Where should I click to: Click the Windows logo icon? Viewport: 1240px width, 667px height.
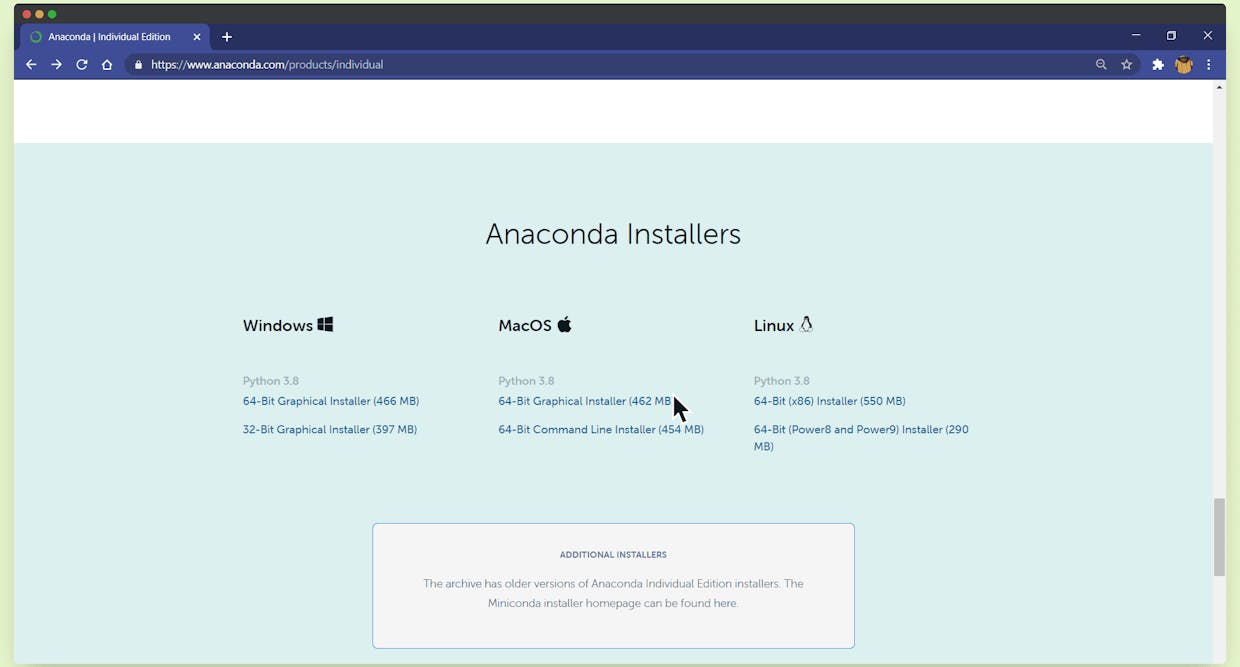(325, 324)
